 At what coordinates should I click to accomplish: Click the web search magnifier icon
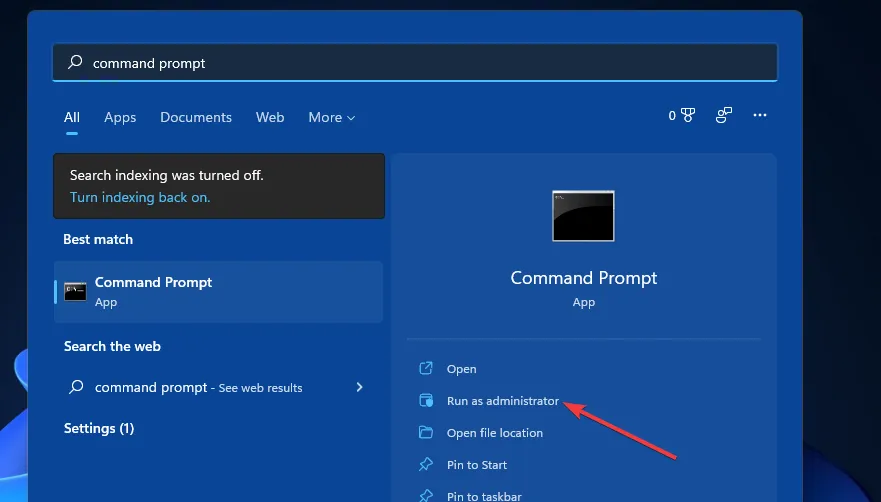coord(75,387)
